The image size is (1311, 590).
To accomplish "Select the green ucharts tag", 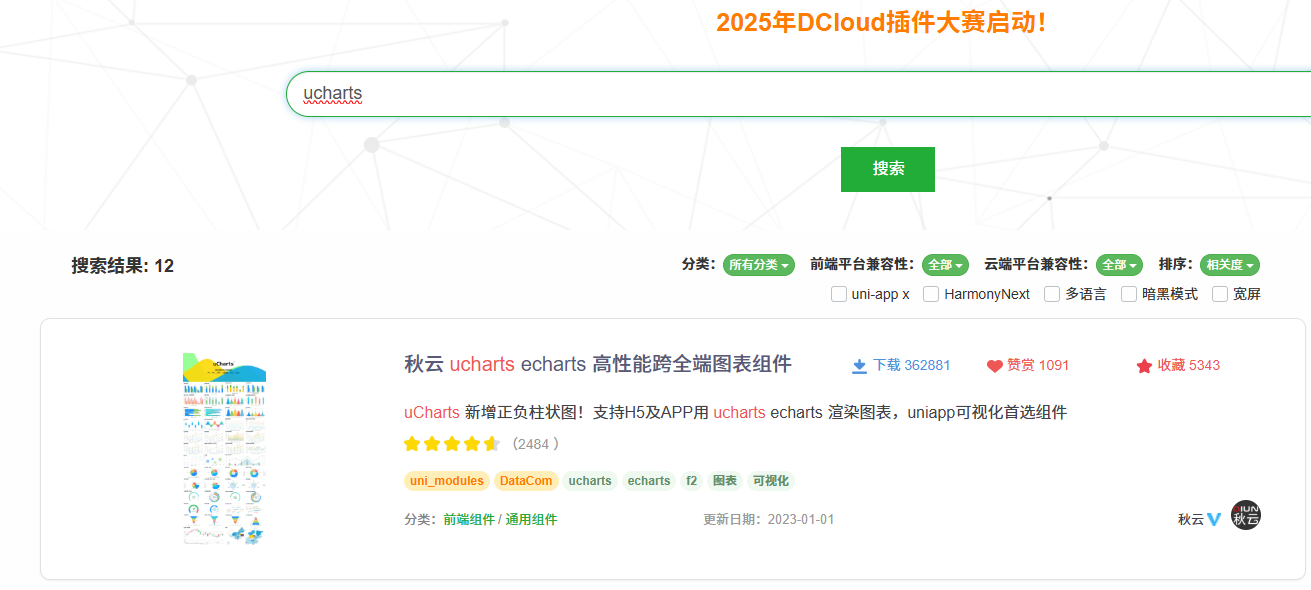I will (x=590, y=481).
